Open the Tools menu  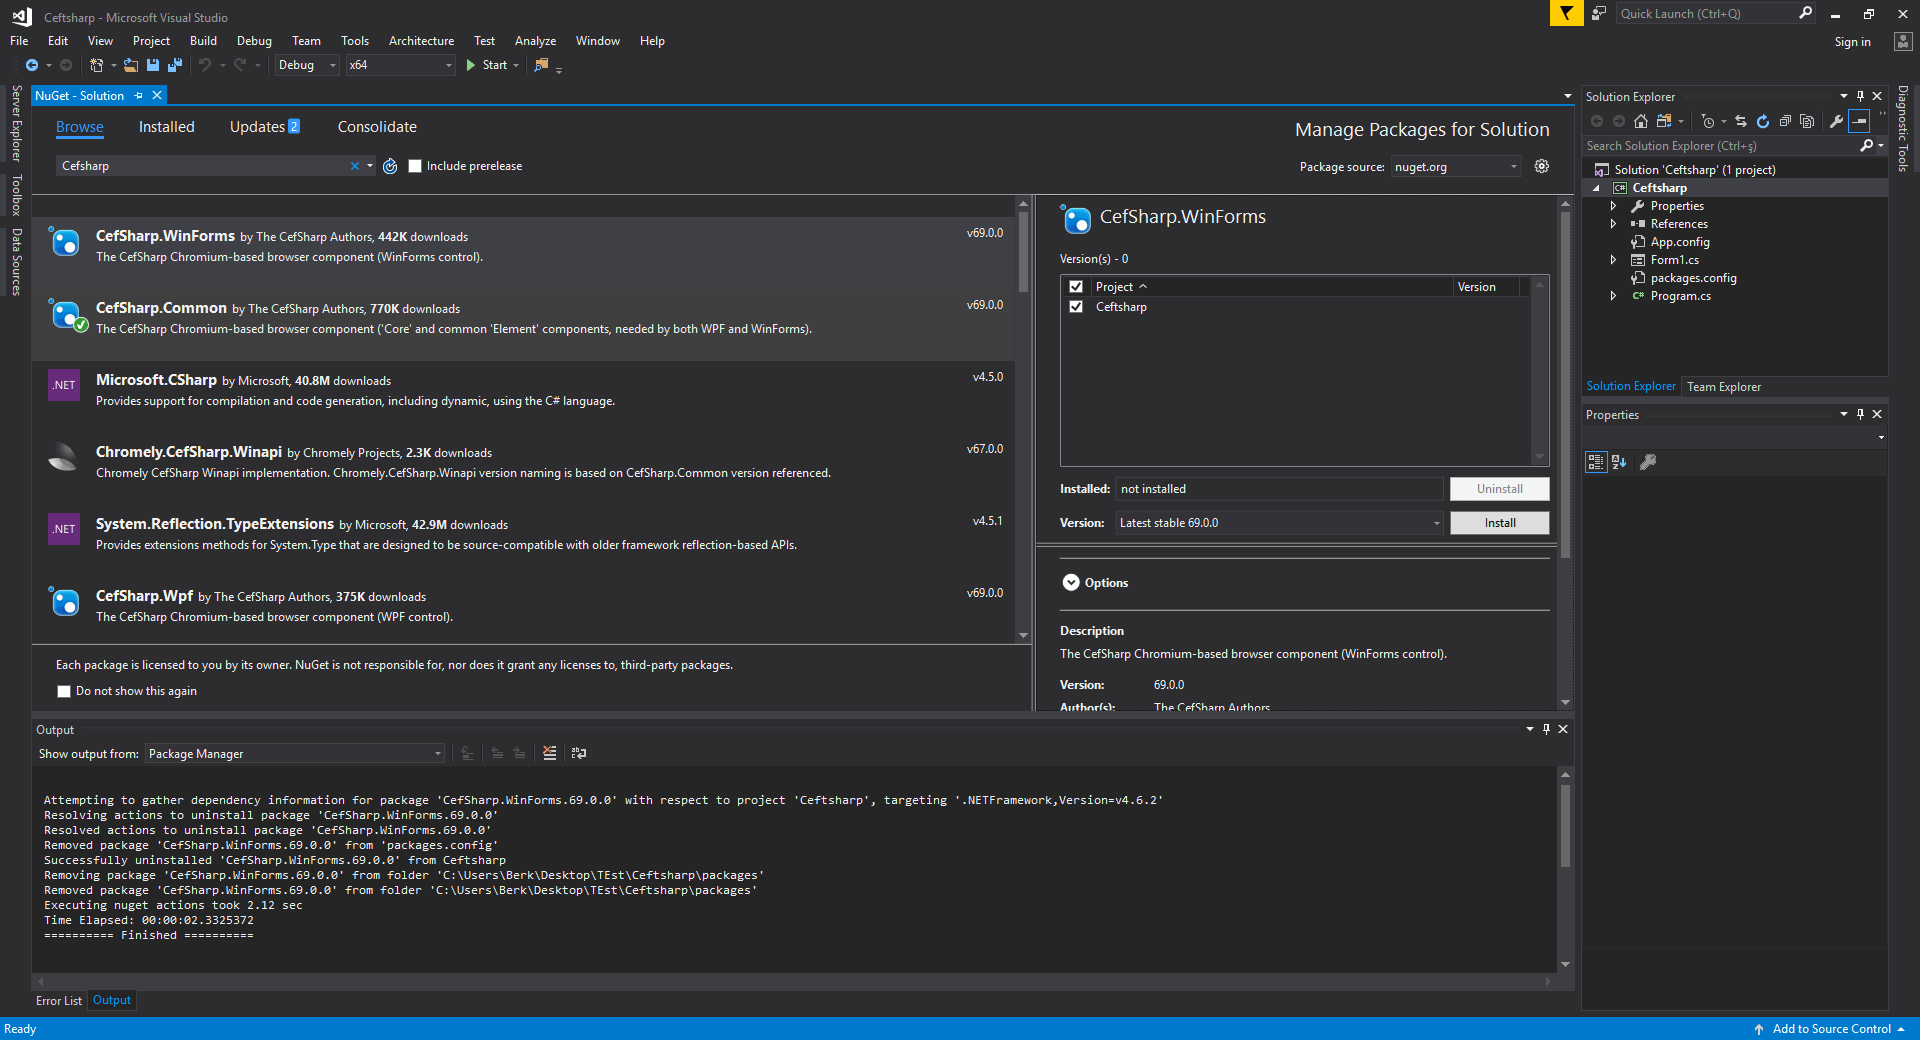[355, 41]
